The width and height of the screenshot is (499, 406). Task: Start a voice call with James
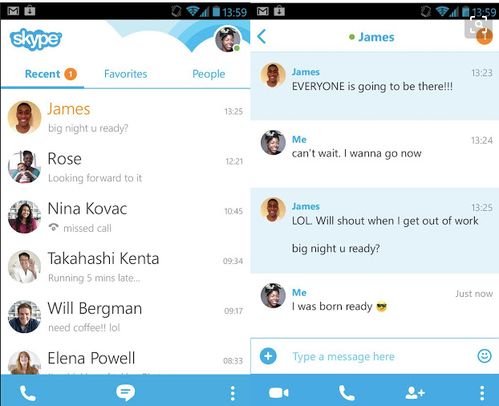(x=347, y=393)
